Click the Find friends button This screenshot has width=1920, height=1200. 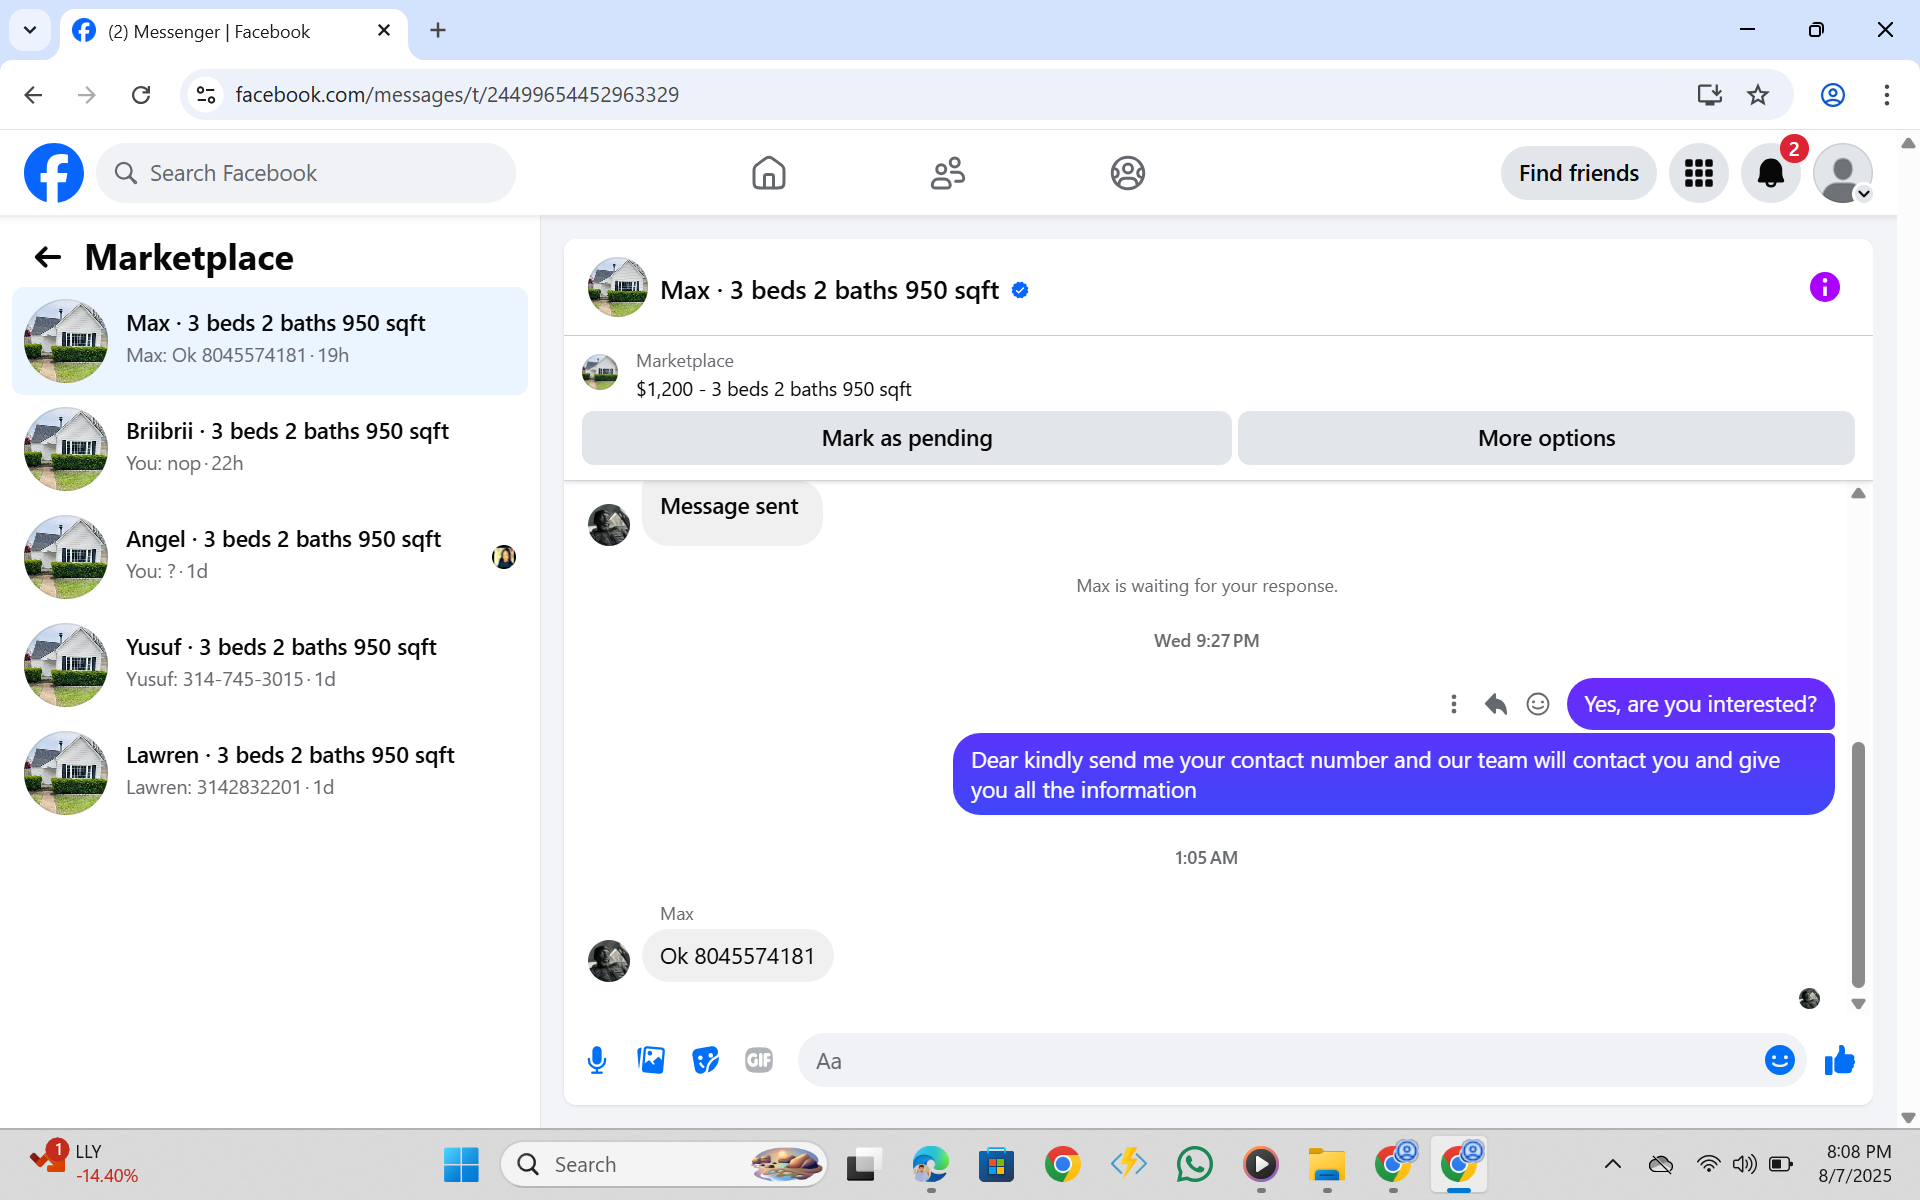[x=1578, y=173]
